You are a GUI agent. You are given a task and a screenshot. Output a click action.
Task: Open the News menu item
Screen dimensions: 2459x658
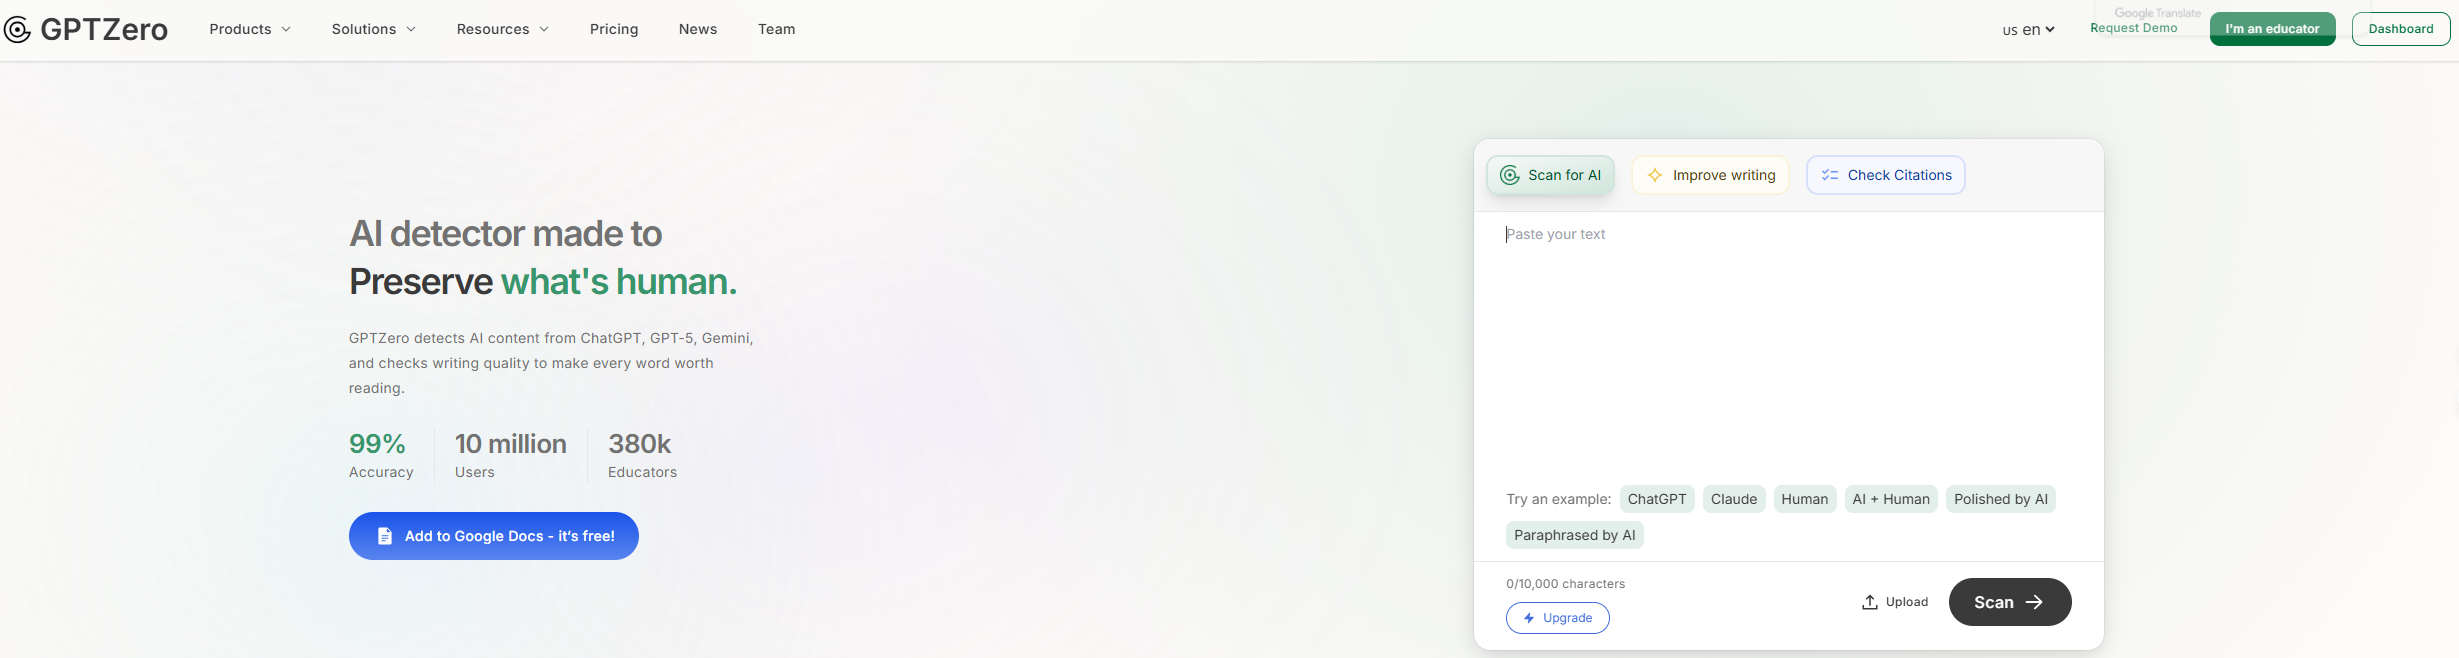coord(698,29)
